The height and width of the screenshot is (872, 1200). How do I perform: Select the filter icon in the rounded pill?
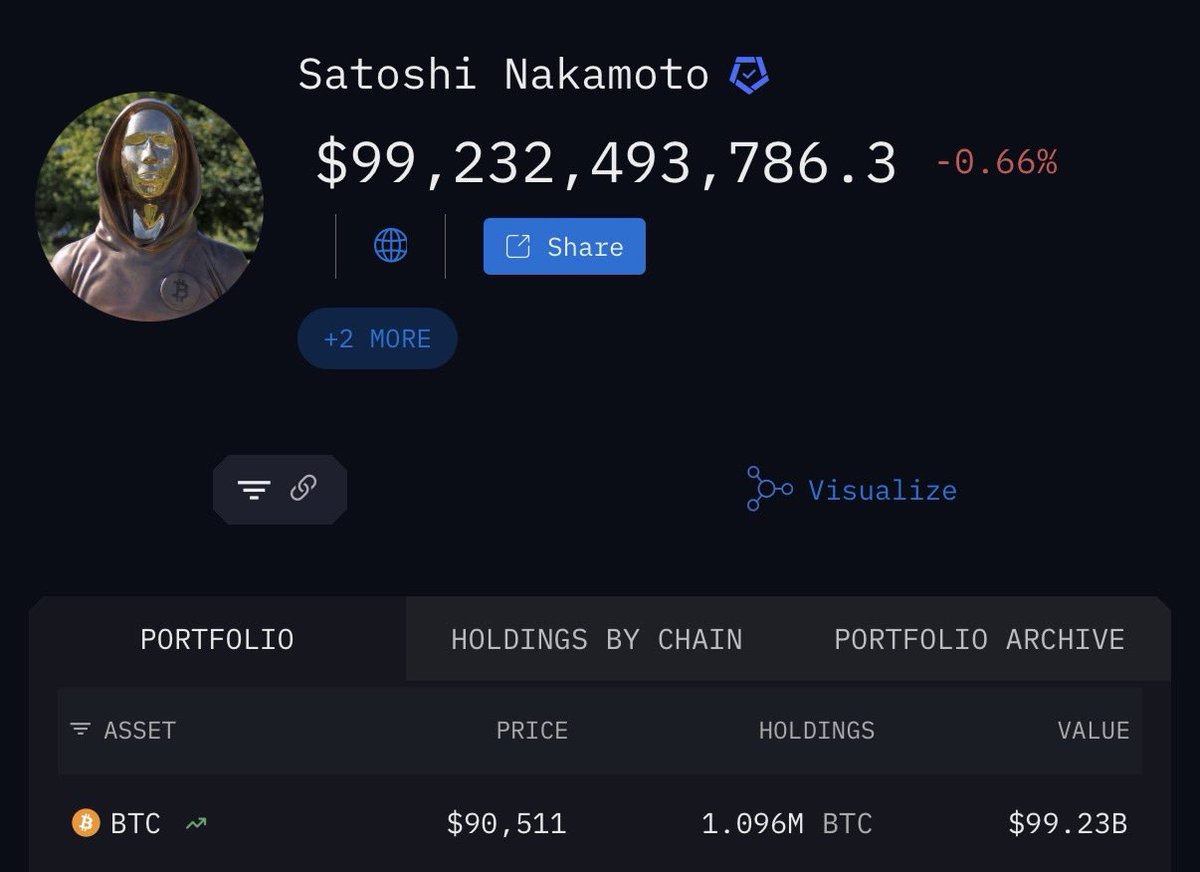257,489
